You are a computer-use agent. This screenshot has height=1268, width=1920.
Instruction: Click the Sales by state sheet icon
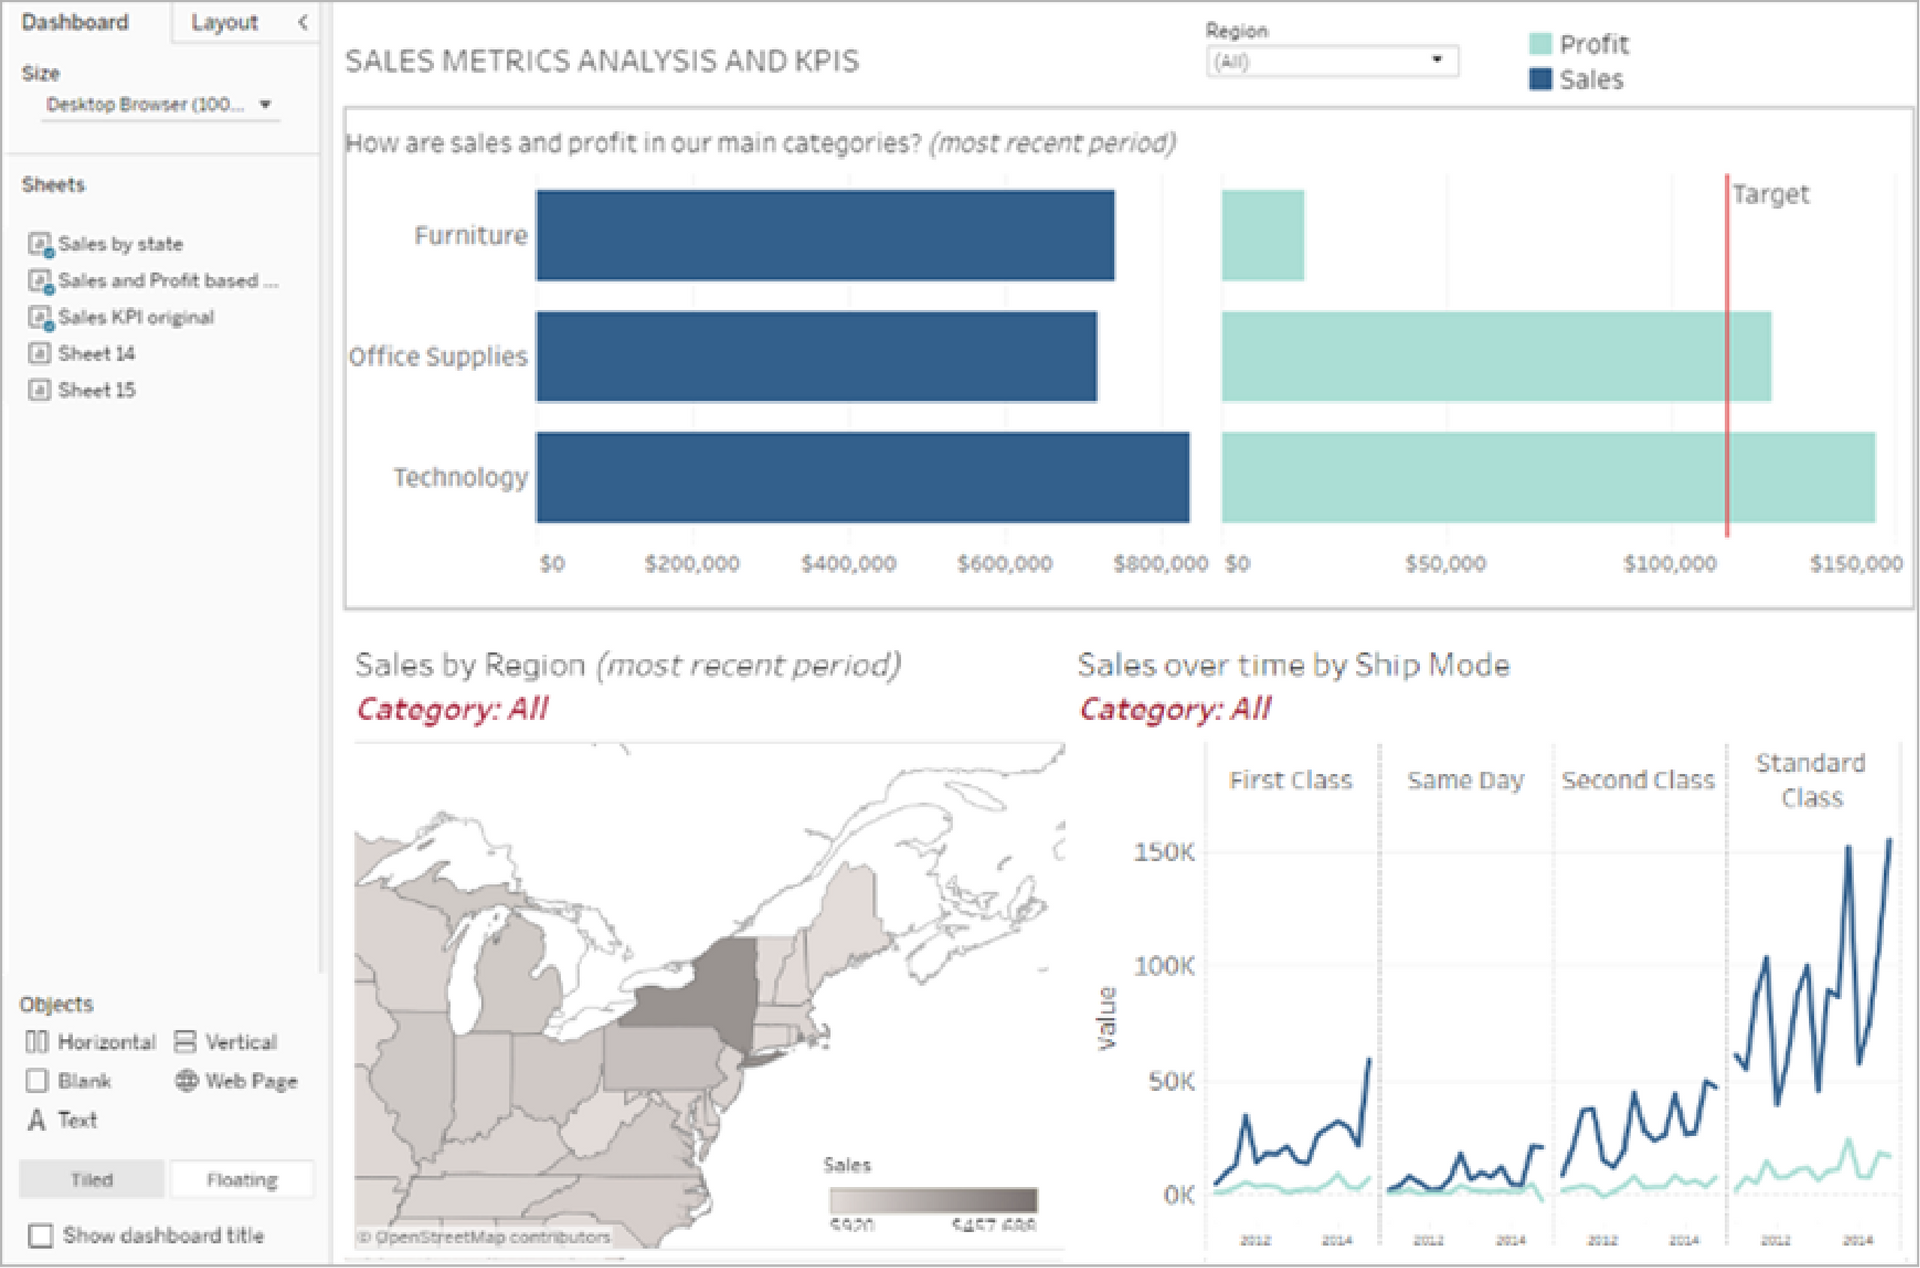pyautogui.click(x=40, y=244)
